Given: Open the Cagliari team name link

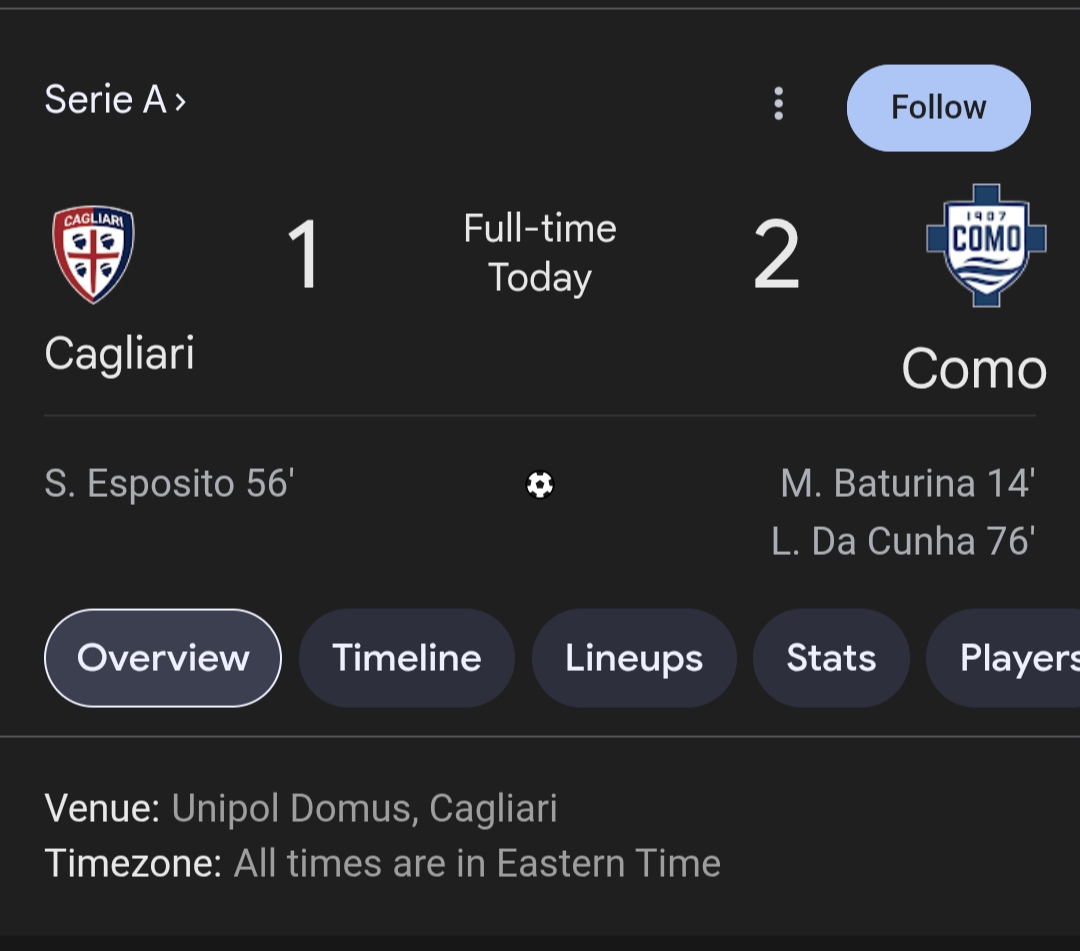Looking at the screenshot, I should tap(120, 354).
